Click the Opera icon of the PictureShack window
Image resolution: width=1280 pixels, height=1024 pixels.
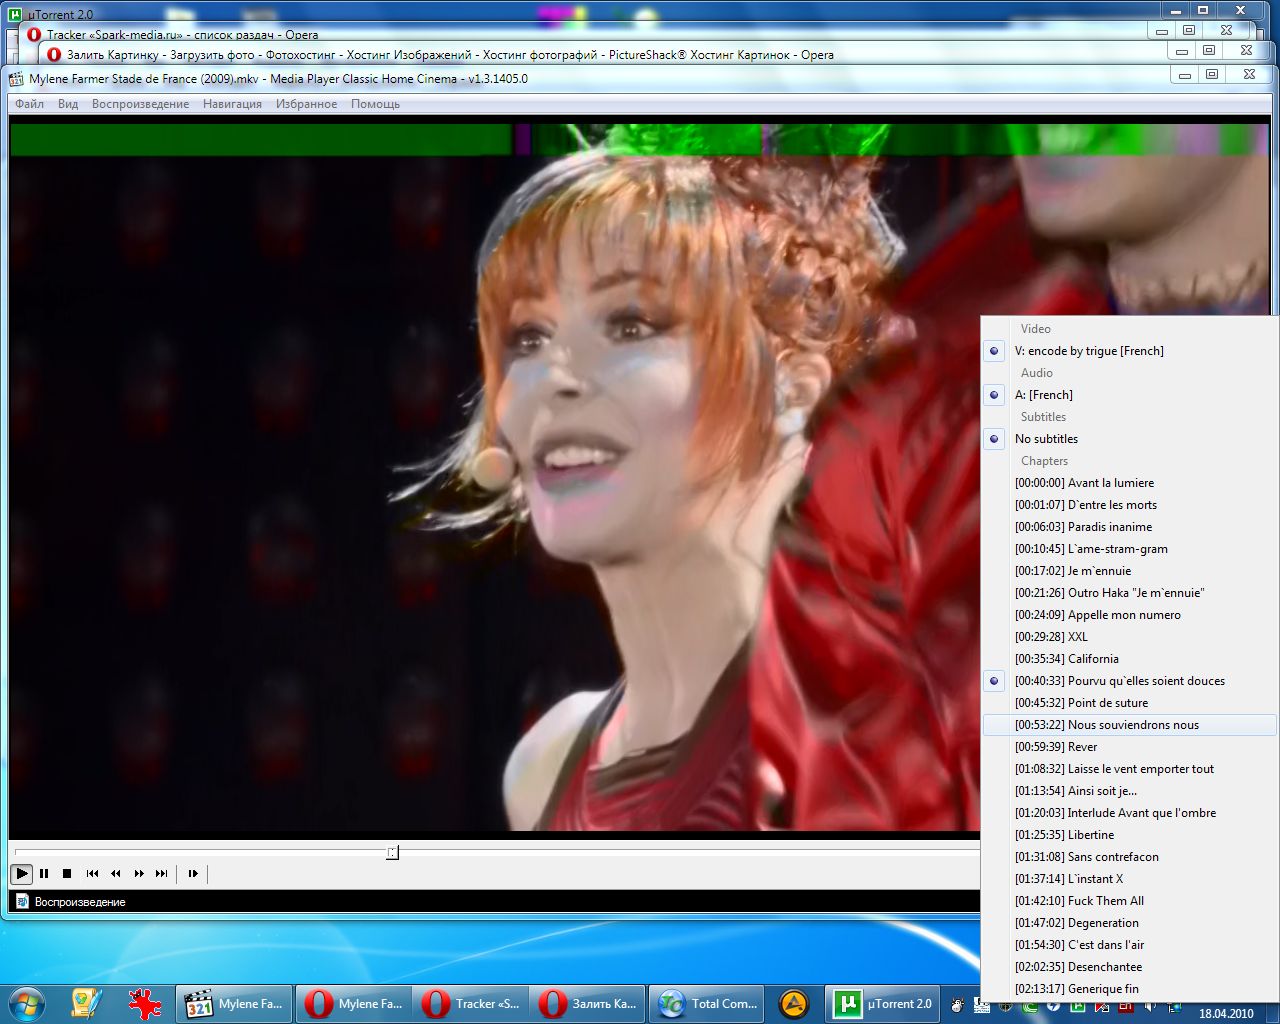pyautogui.click(x=54, y=55)
